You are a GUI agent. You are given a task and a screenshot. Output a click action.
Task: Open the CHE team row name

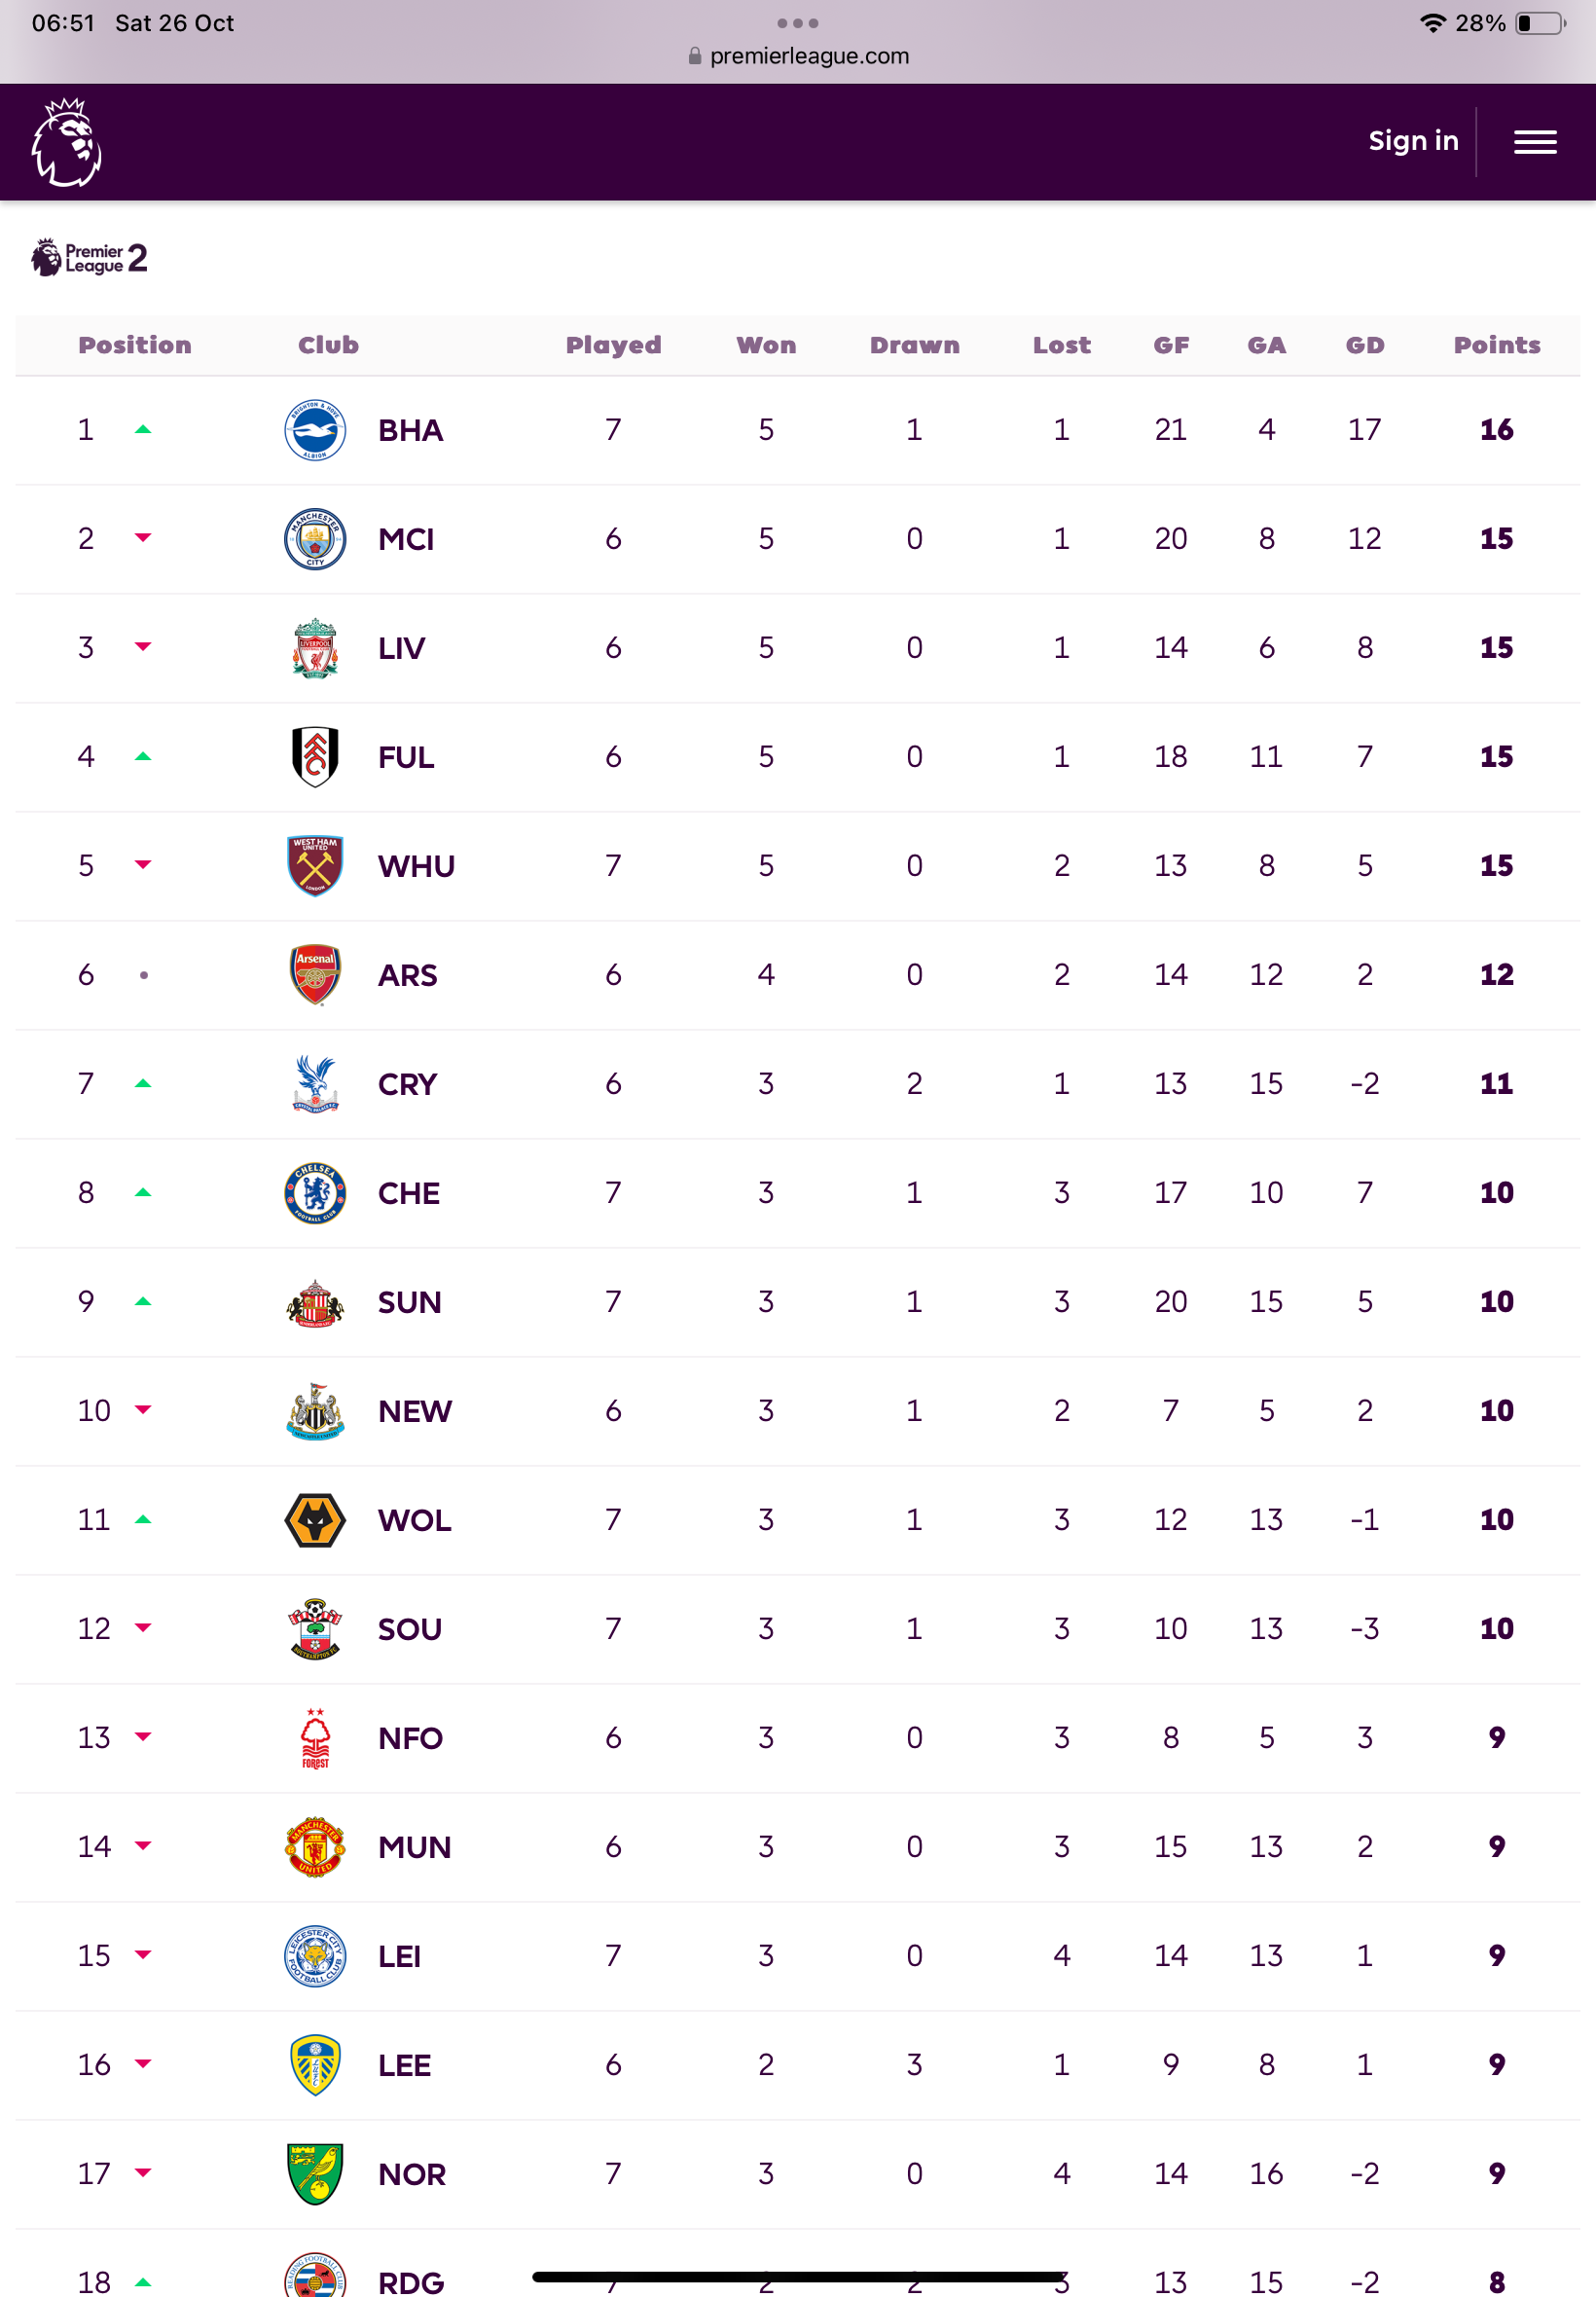pos(408,1193)
